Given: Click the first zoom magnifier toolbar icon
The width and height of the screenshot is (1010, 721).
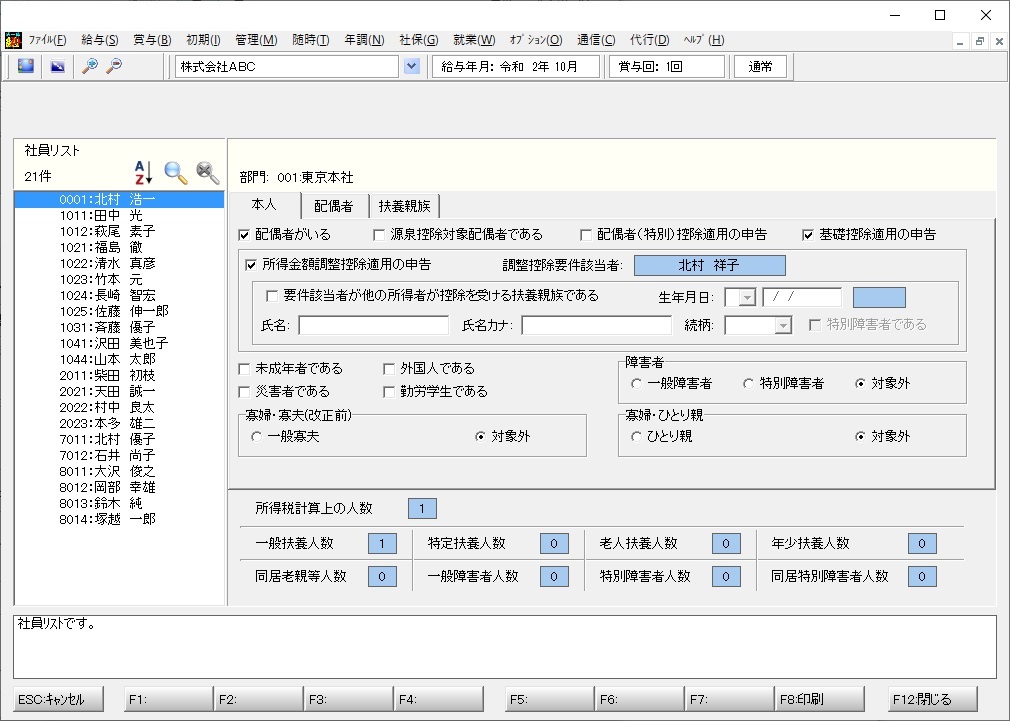Looking at the screenshot, I should (90, 66).
